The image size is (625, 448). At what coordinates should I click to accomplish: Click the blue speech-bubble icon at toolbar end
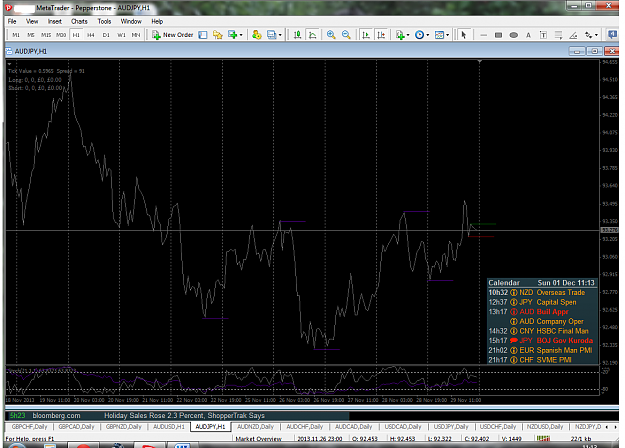[613, 35]
